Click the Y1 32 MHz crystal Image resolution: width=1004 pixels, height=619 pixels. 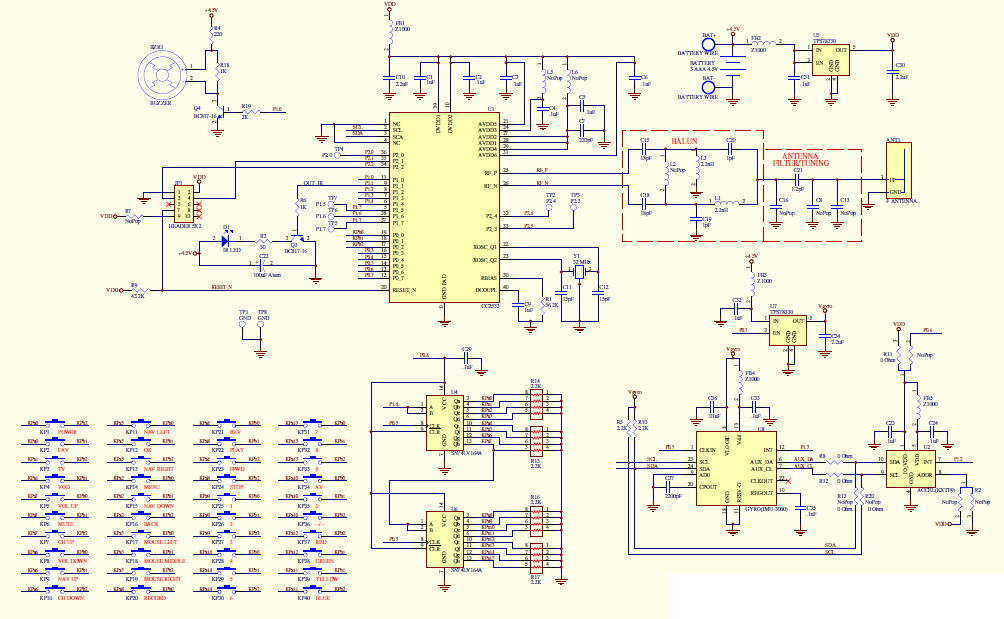[577, 273]
